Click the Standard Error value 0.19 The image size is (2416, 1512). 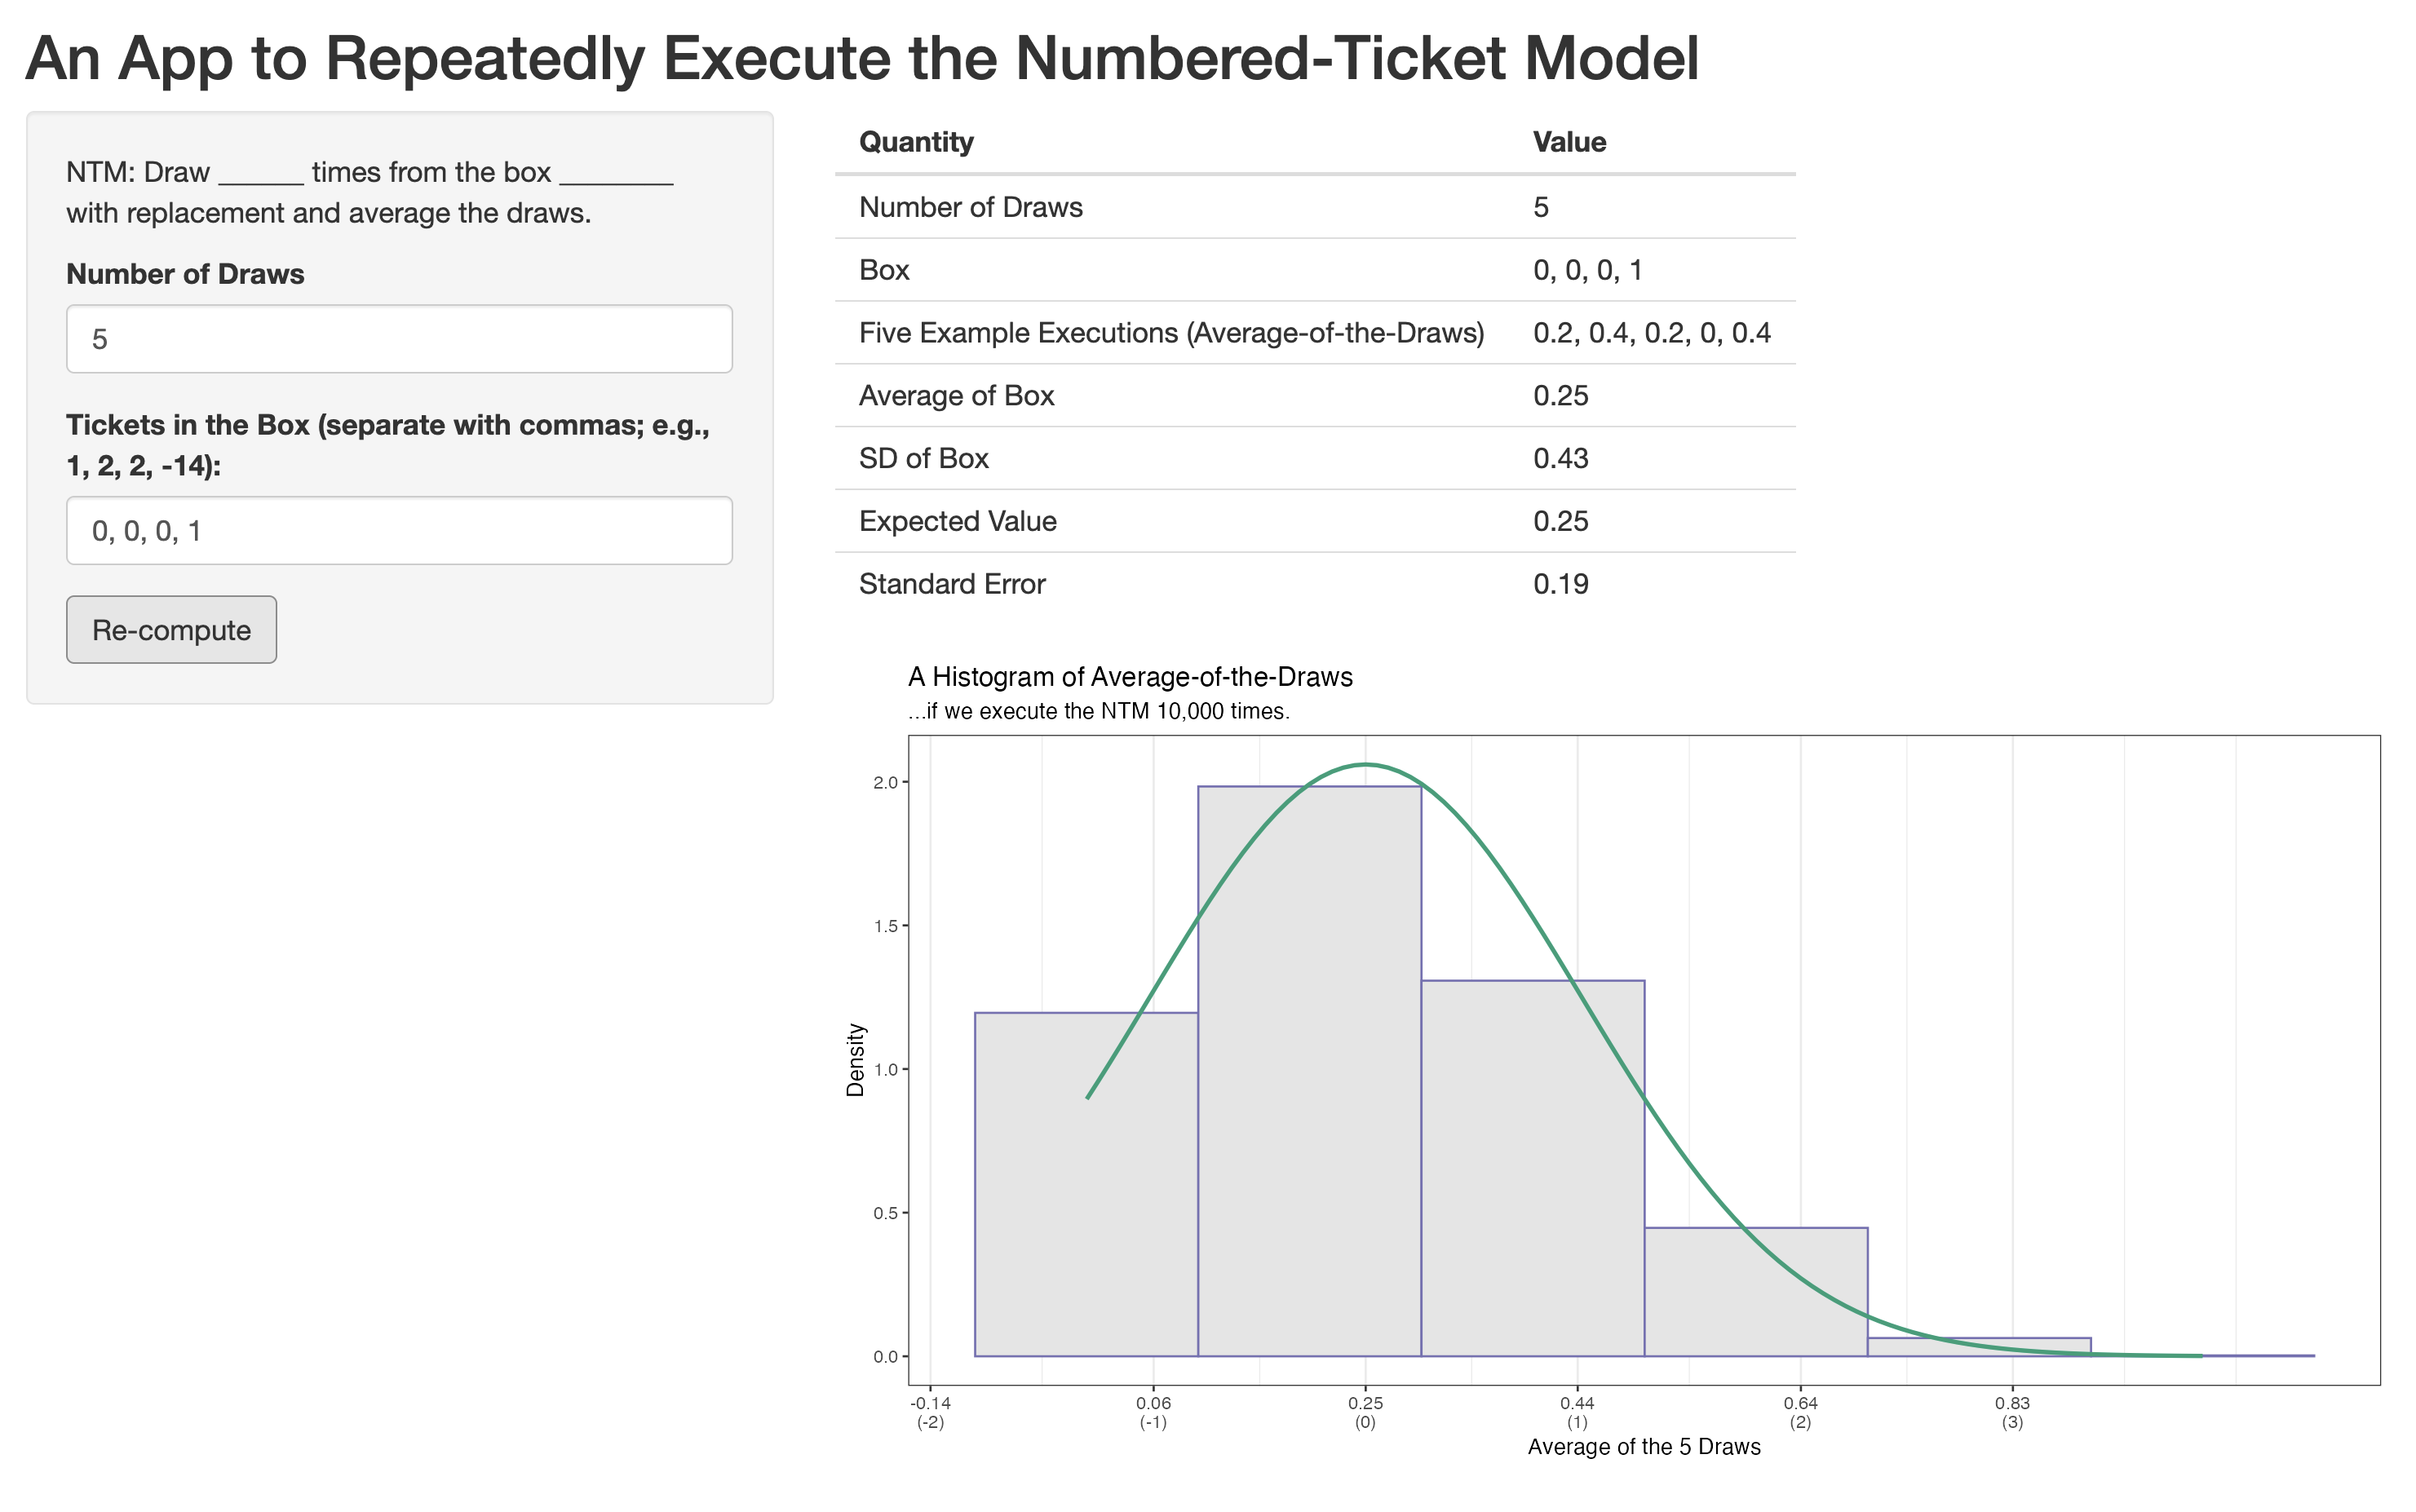coord(1560,584)
